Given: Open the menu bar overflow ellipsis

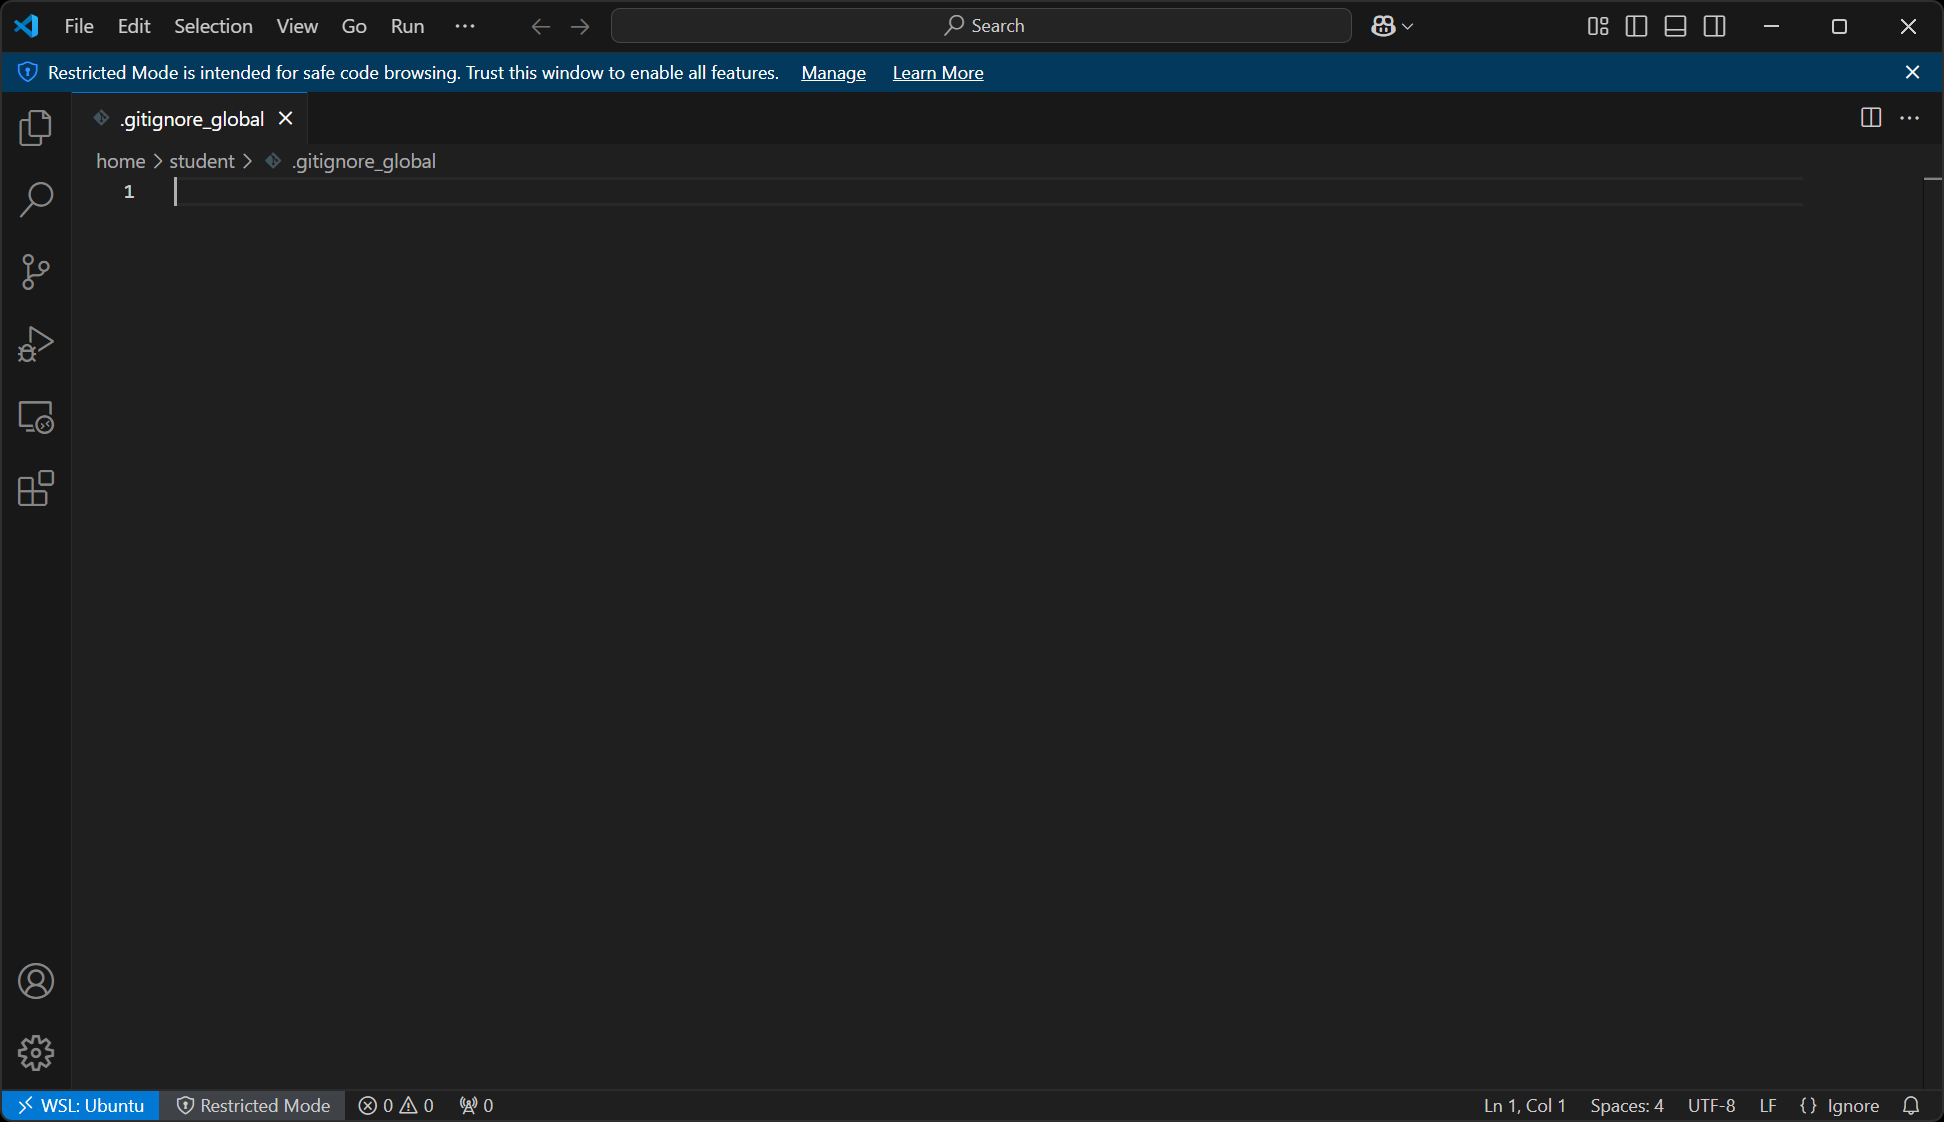Looking at the screenshot, I should pyautogui.click(x=464, y=26).
